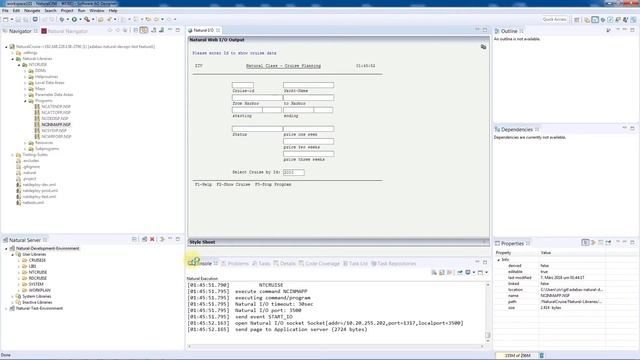Viewport: 640px width, 360px height.
Task: Open the Debug icon dropdown arrow
Action: [x=67, y=19]
